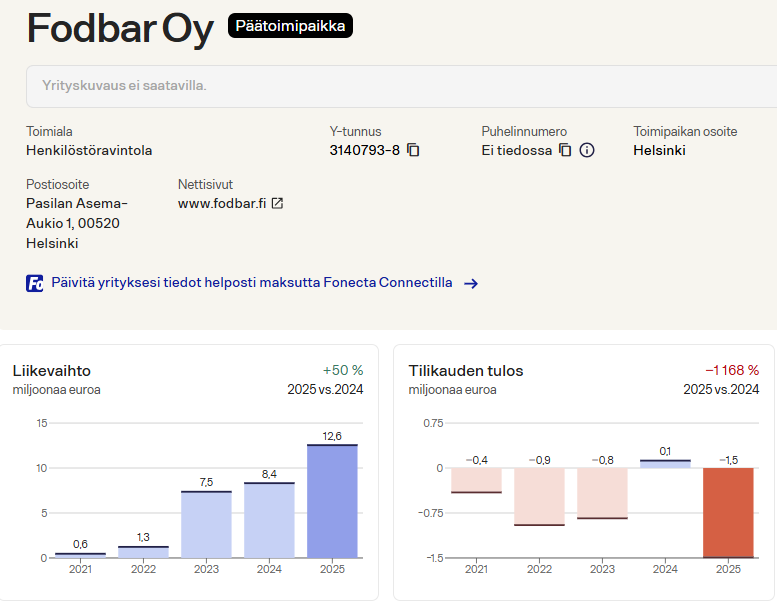
Task: Click the Puhelinnumero label
Action: 524,131
